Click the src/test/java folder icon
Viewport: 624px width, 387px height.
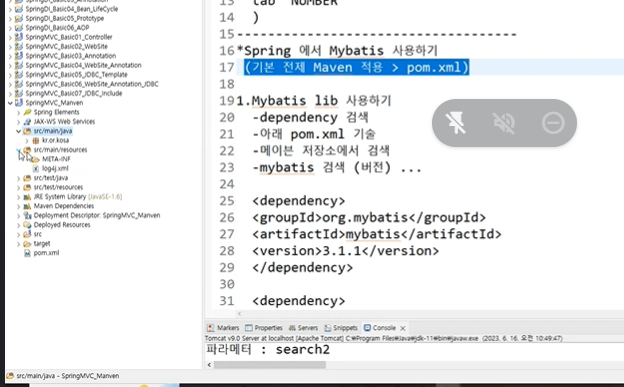coord(27,178)
